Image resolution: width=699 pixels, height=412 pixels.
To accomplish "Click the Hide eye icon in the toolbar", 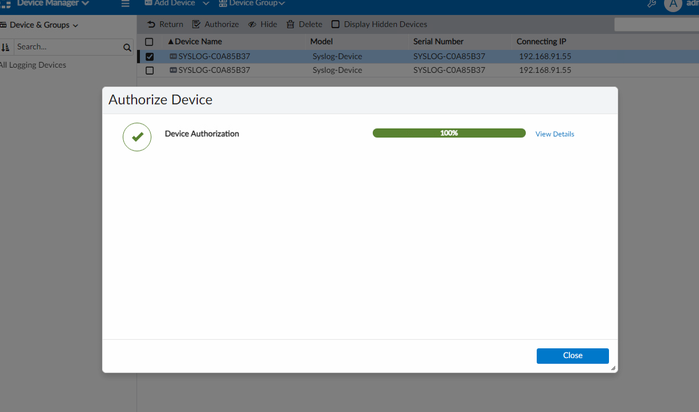I will [x=252, y=24].
